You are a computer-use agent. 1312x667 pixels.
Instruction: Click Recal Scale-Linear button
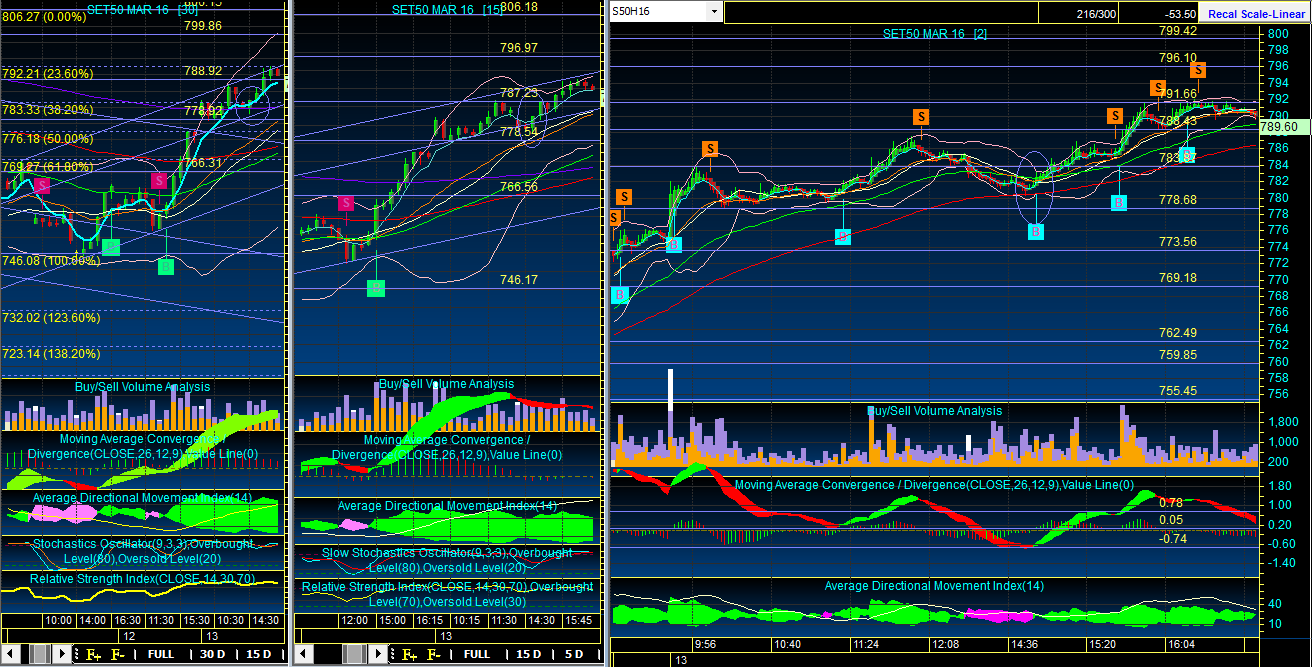pos(1254,14)
